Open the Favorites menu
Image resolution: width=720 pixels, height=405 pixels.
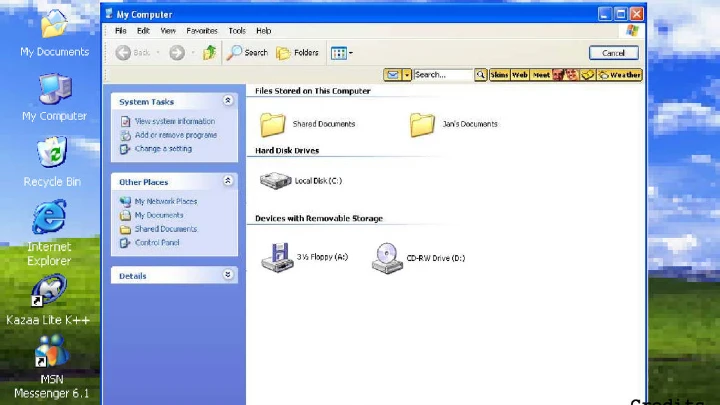click(x=202, y=31)
